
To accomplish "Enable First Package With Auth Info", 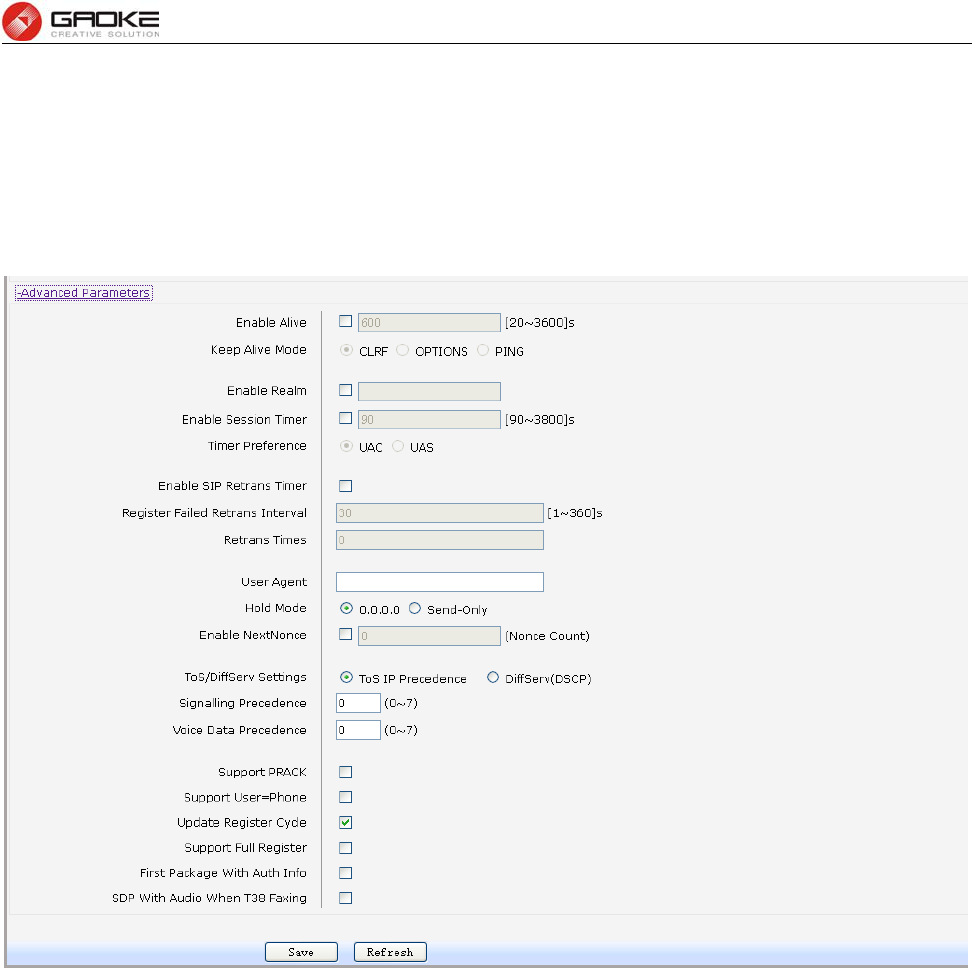I will (345, 873).
